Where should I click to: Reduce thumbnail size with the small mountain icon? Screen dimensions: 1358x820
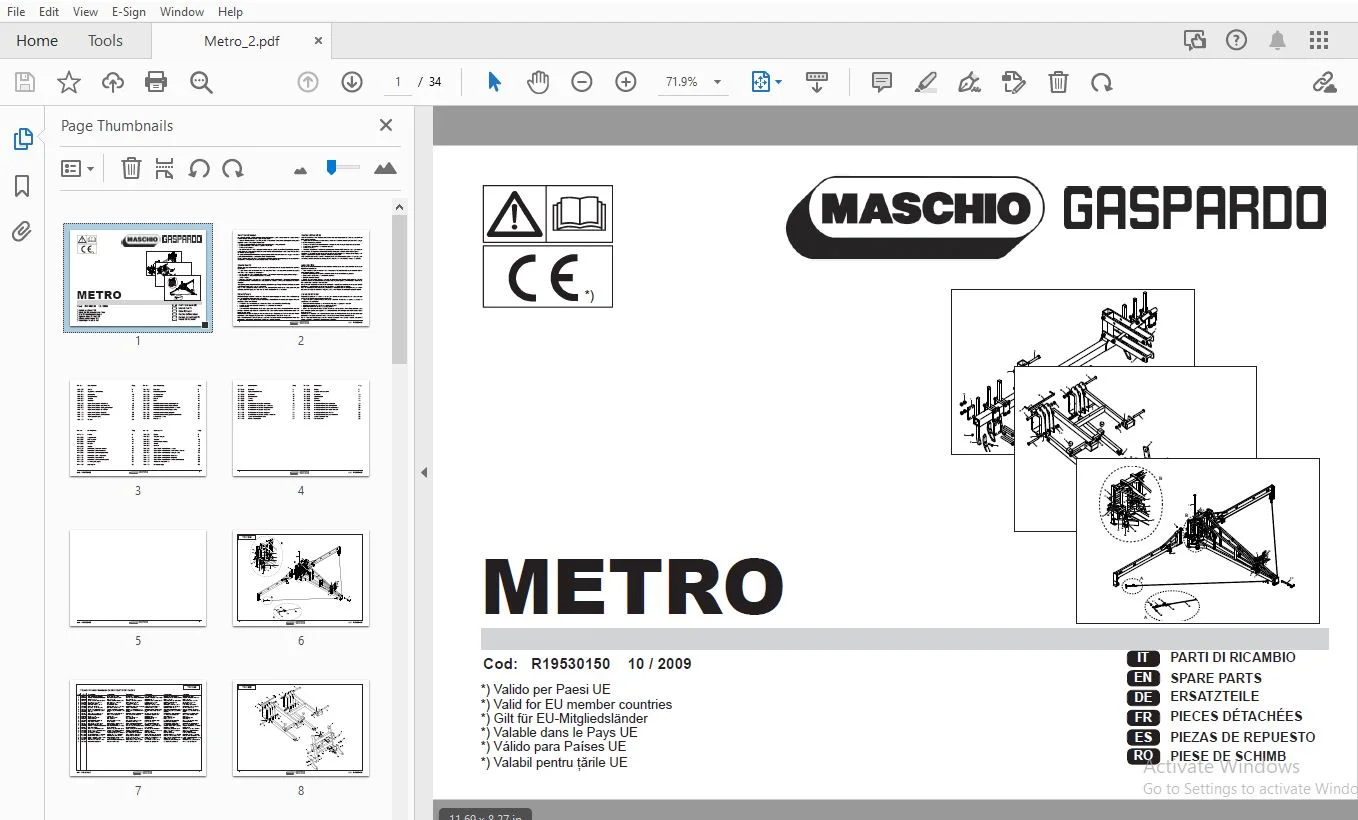click(x=300, y=170)
